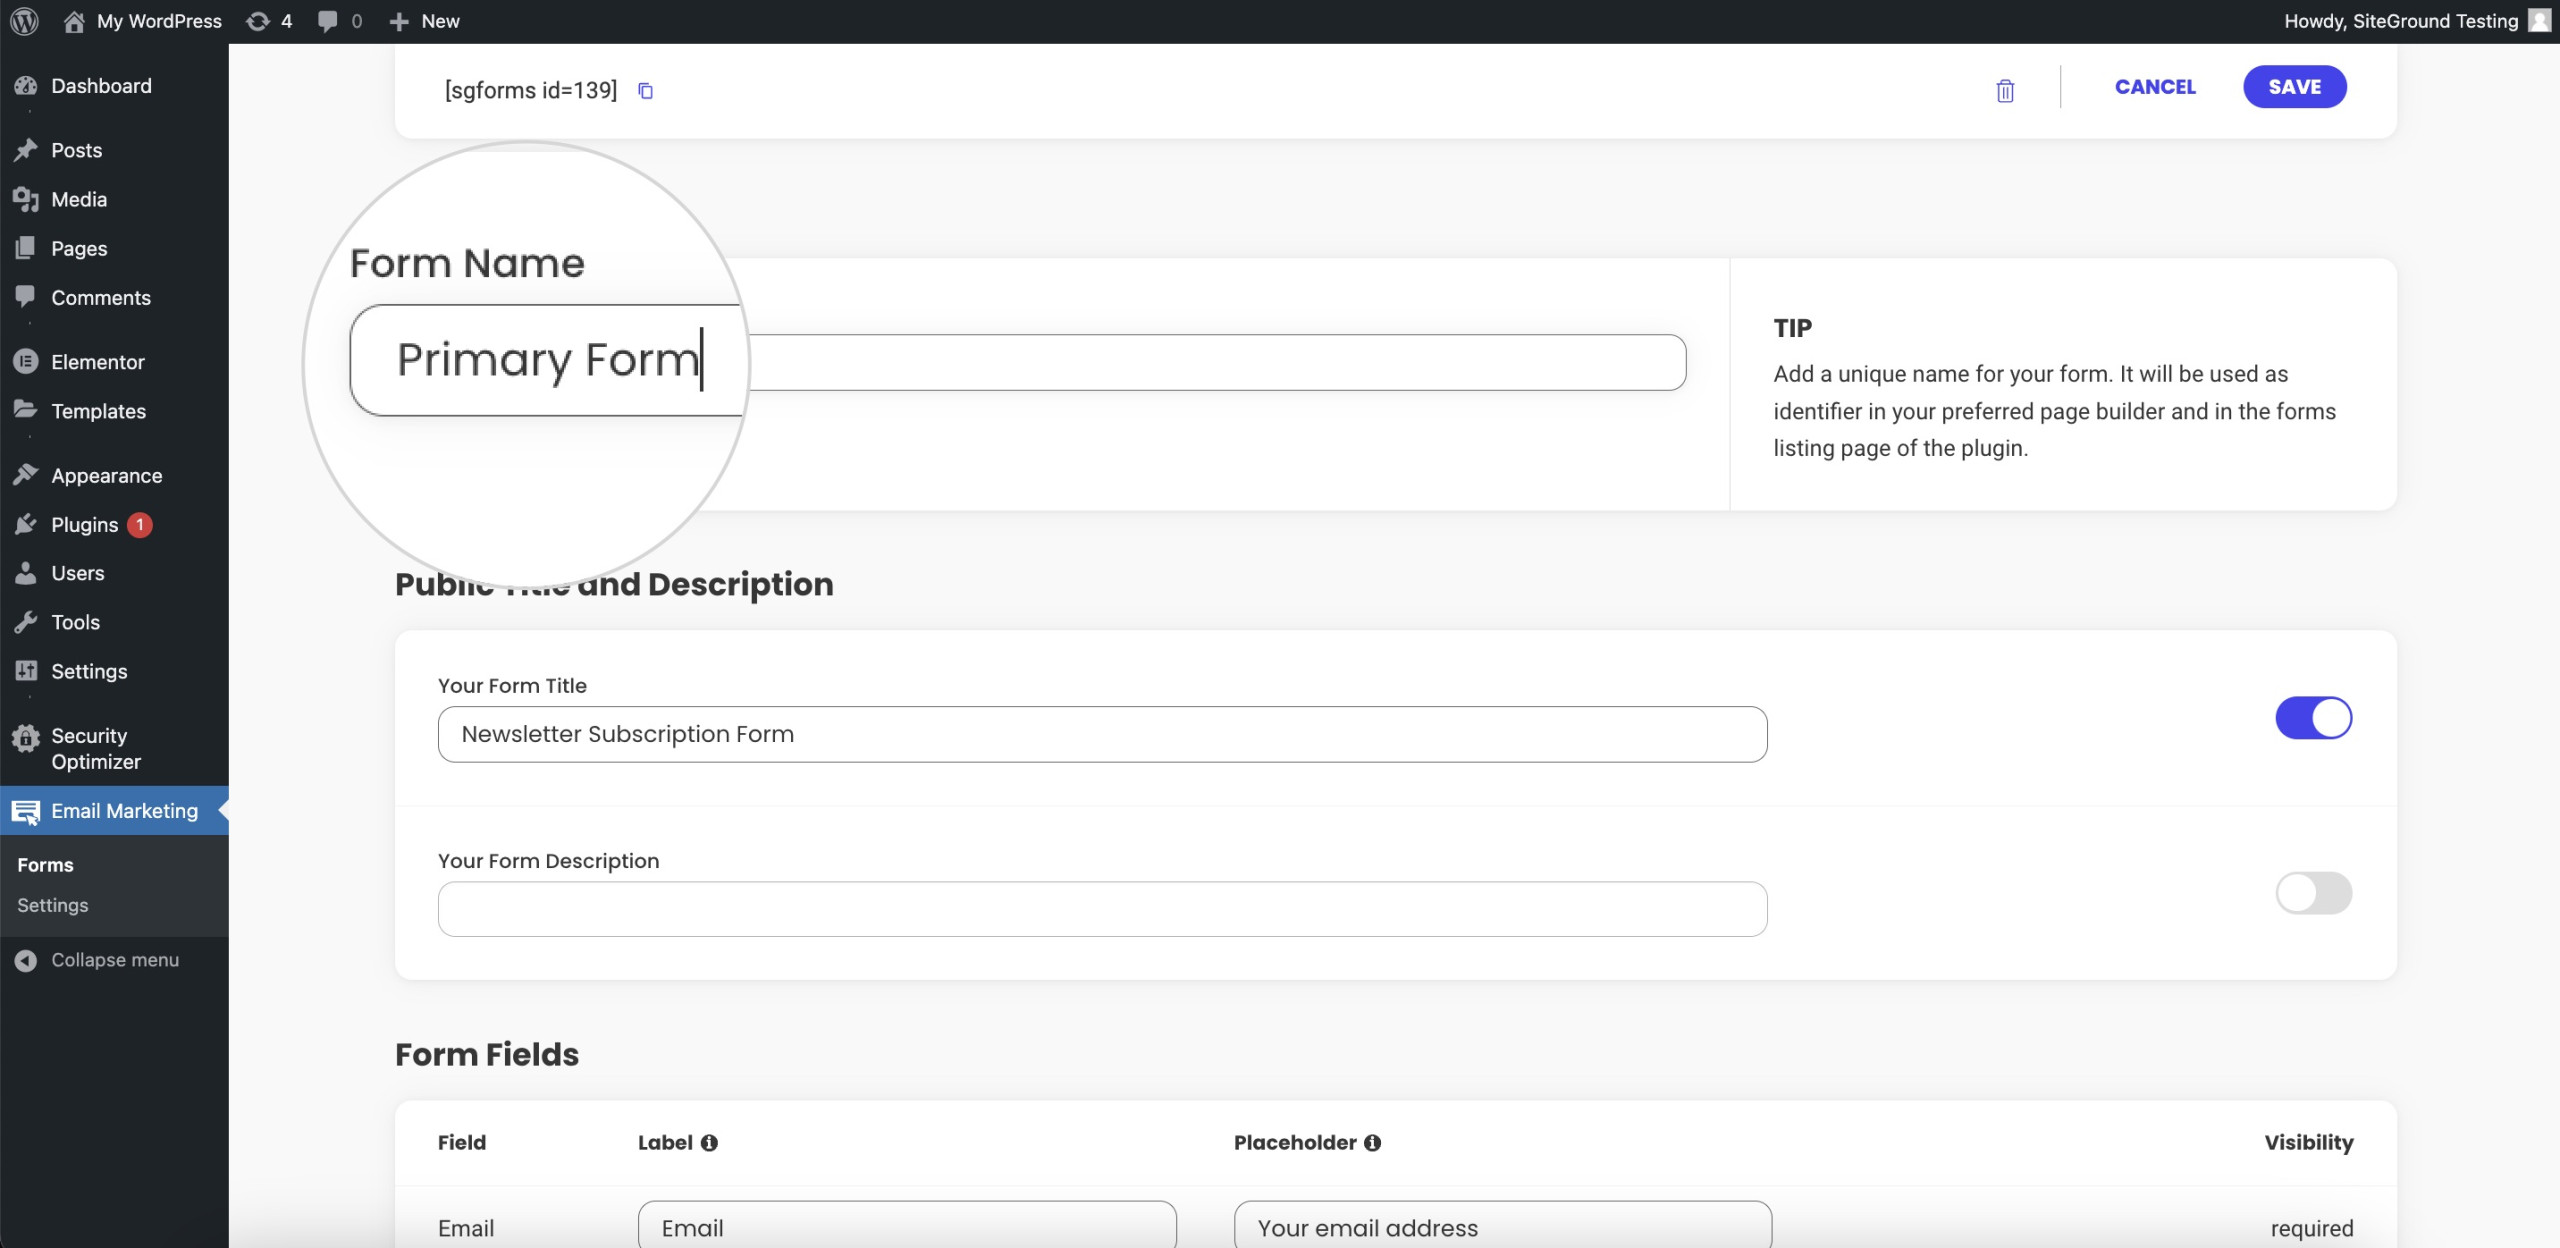Image resolution: width=2560 pixels, height=1248 pixels.
Task: Click the Collapse menu arrow icon
Action: coord(26,960)
